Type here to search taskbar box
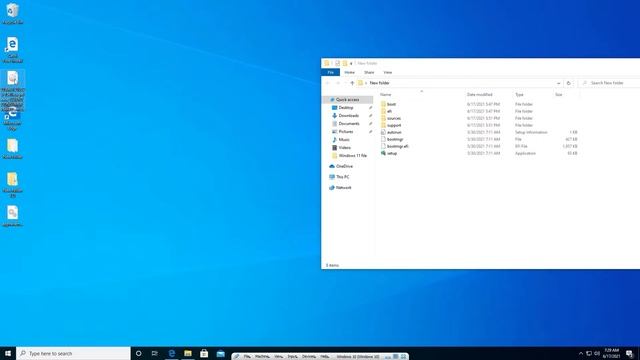Screen dimensions: 640x360 click(x=73, y=353)
